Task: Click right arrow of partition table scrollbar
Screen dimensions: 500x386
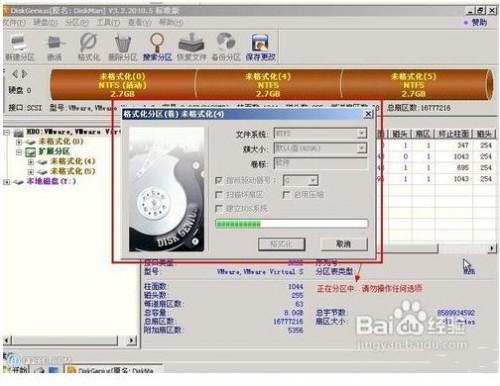Action: pos(492,248)
